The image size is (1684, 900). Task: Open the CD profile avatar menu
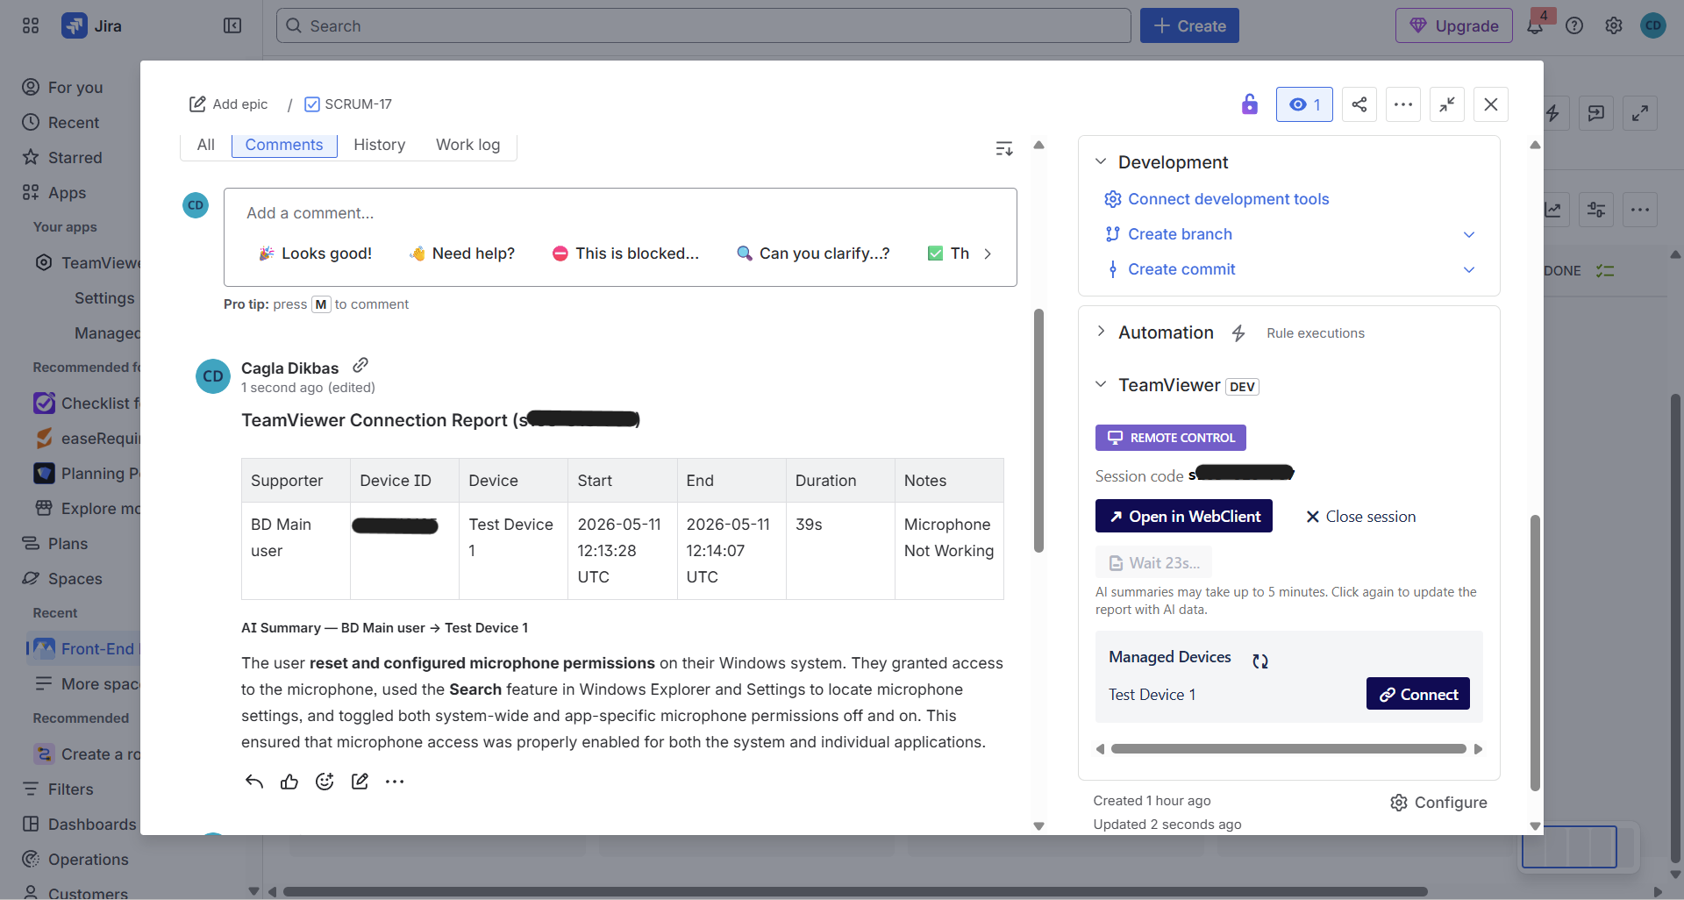[x=1653, y=26]
